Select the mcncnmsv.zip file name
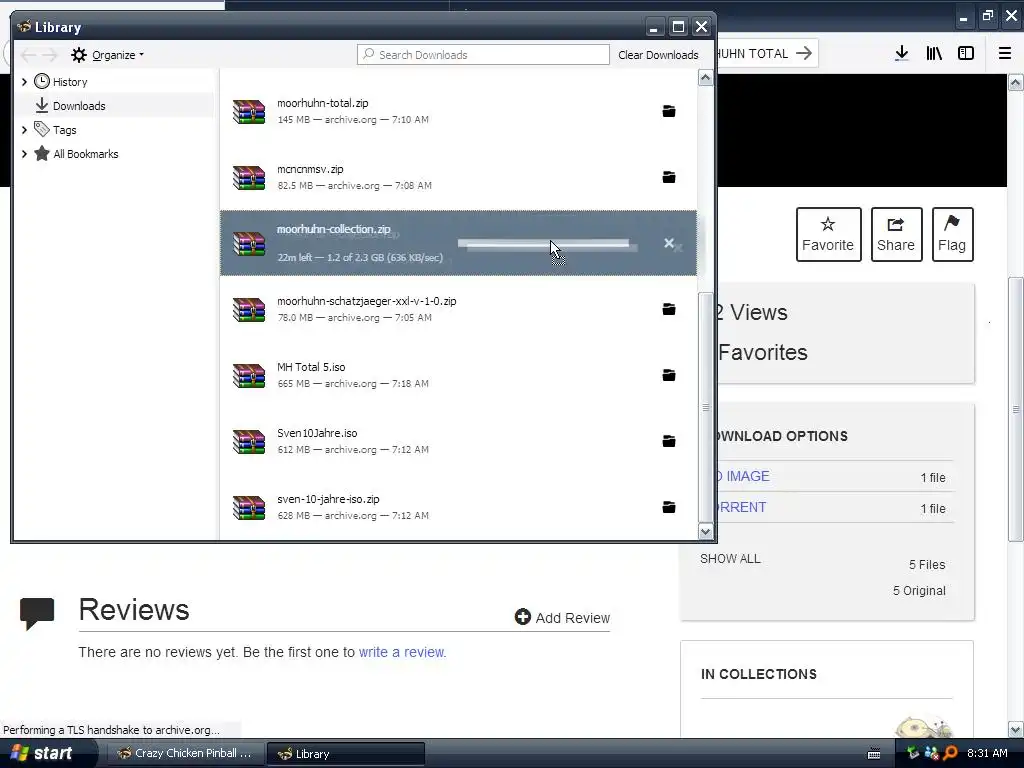 coord(310,169)
